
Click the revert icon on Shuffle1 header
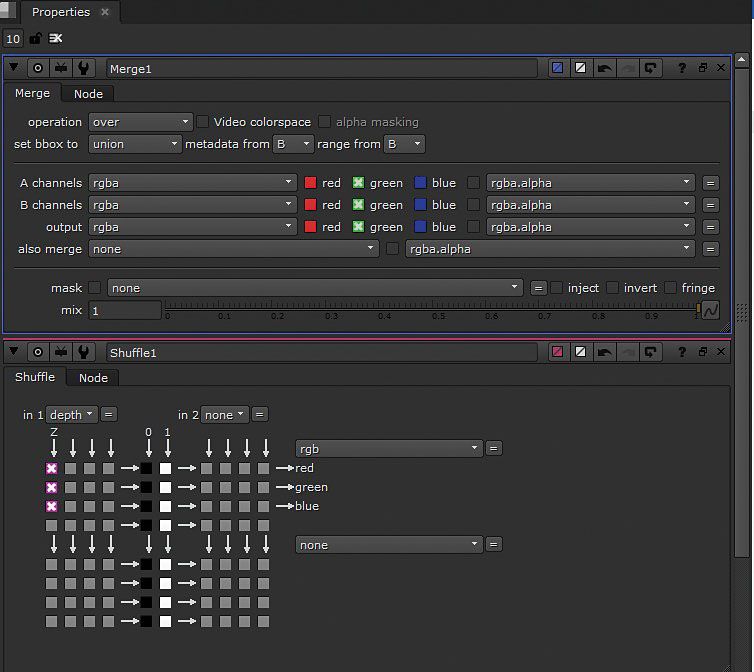point(651,352)
